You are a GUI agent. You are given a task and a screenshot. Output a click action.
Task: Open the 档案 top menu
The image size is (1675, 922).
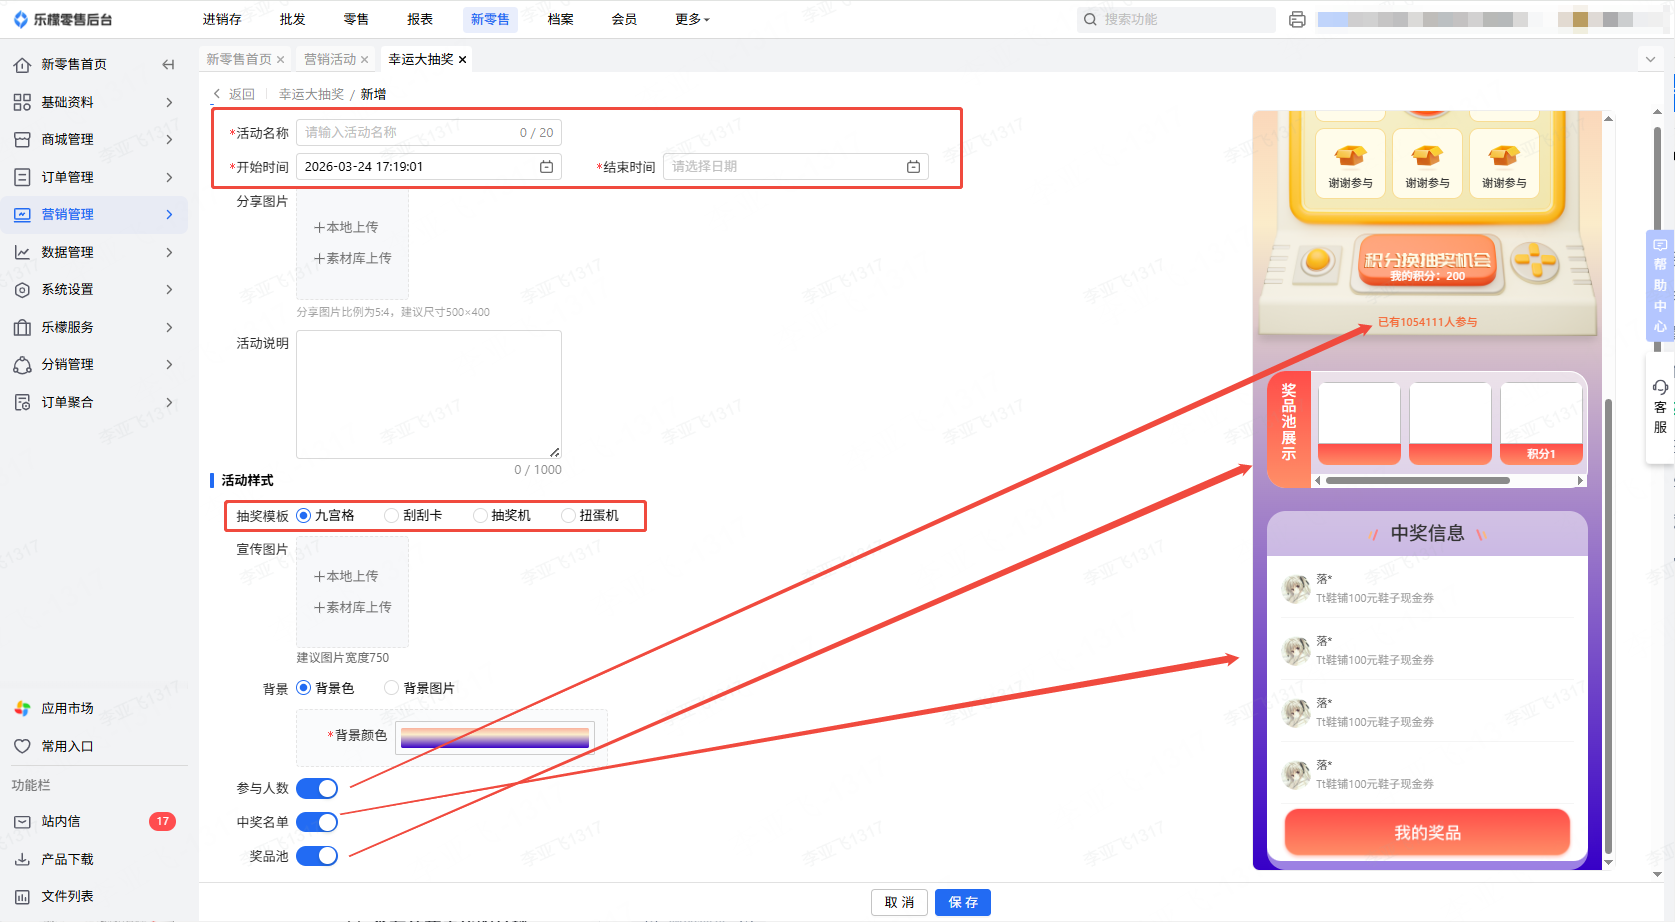(561, 19)
